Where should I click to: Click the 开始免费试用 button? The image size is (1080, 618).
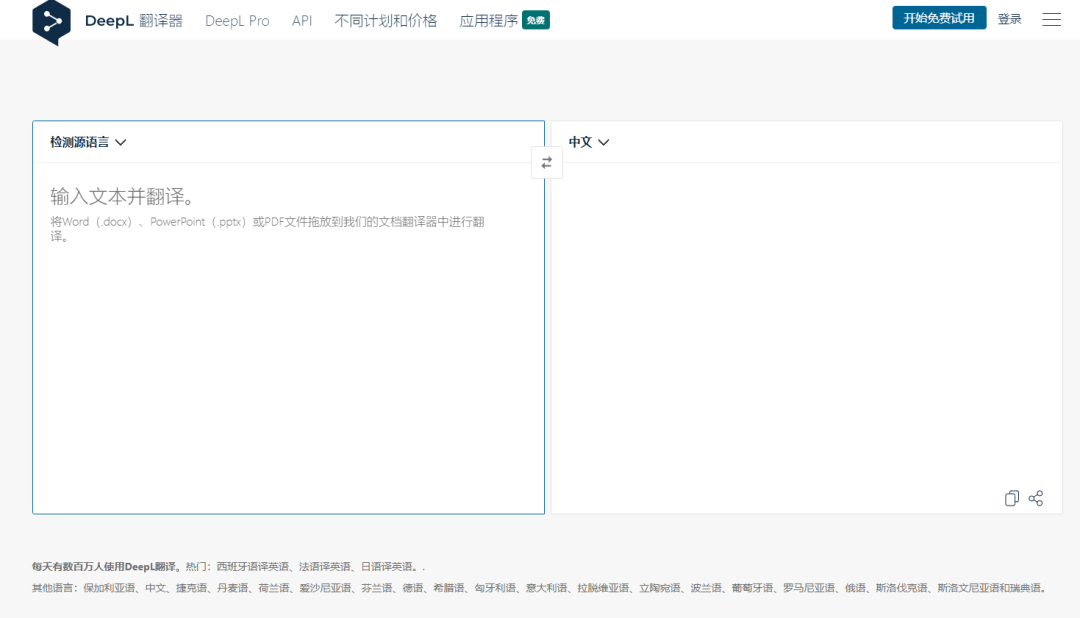coord(939,18)
